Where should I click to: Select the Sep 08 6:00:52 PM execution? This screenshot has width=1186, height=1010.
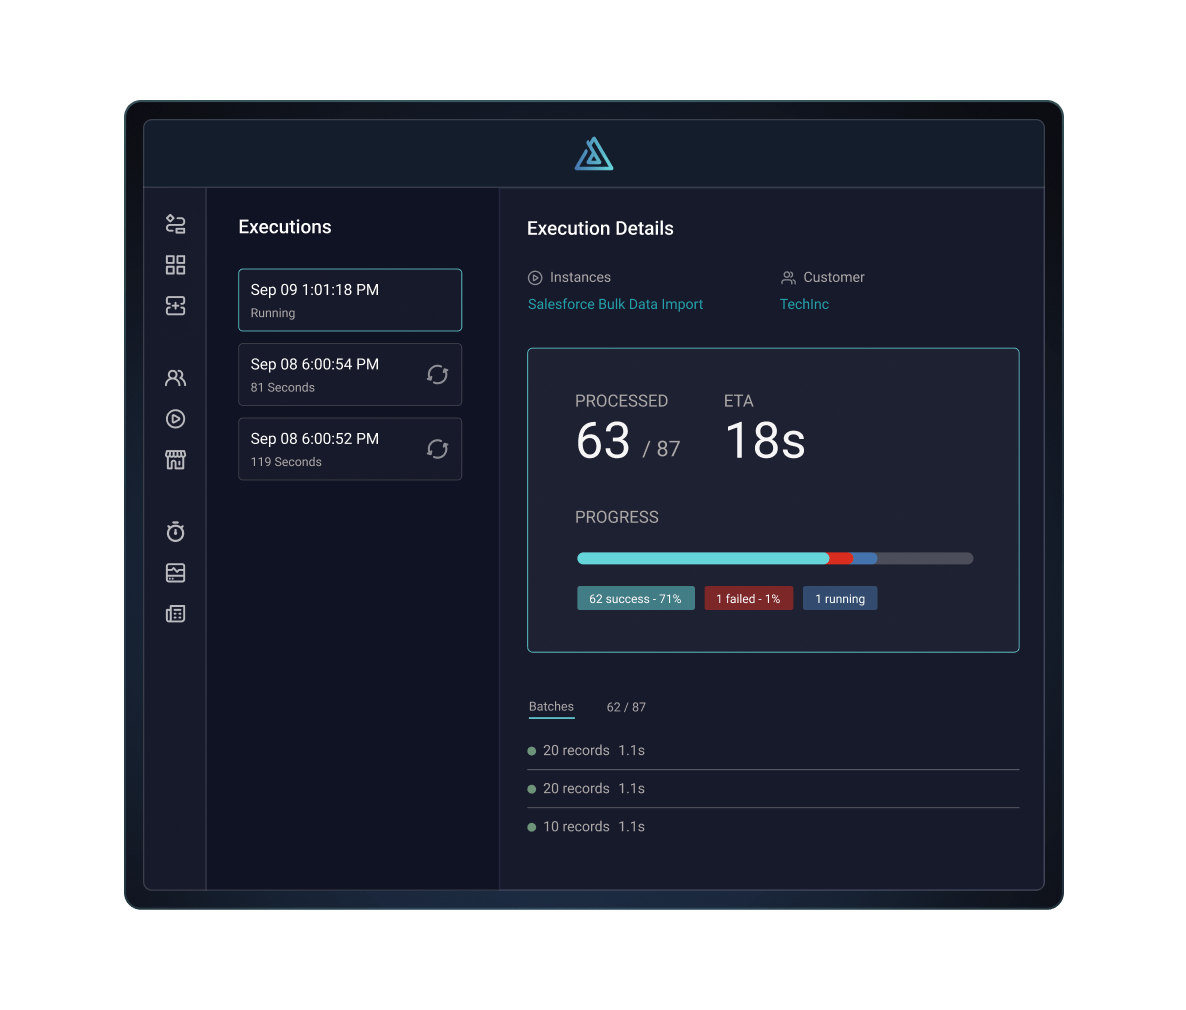pos(350,449)
